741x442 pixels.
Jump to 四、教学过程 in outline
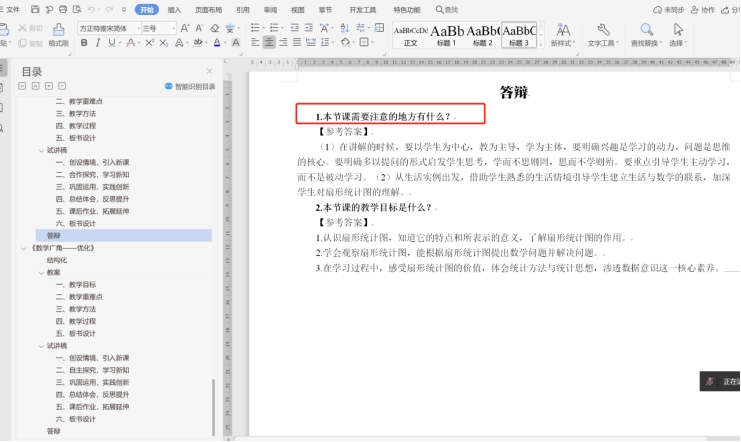76,126
